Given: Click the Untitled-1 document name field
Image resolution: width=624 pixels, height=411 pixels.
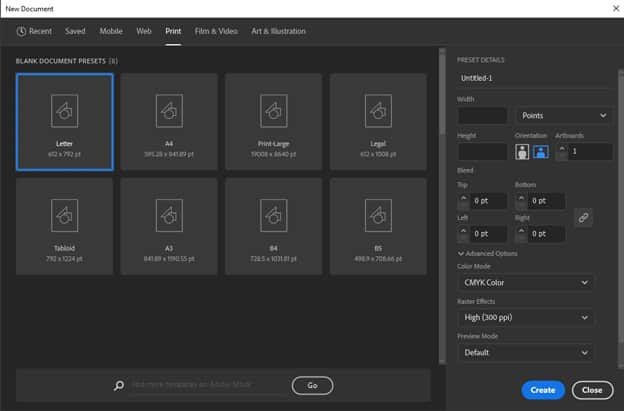Looking at the screenshot, I should [x=533, y=78].
